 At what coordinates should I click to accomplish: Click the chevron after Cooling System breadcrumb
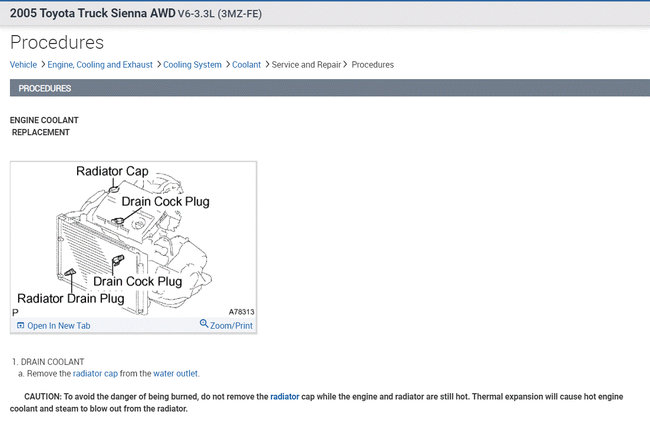(x=228, y=65)
